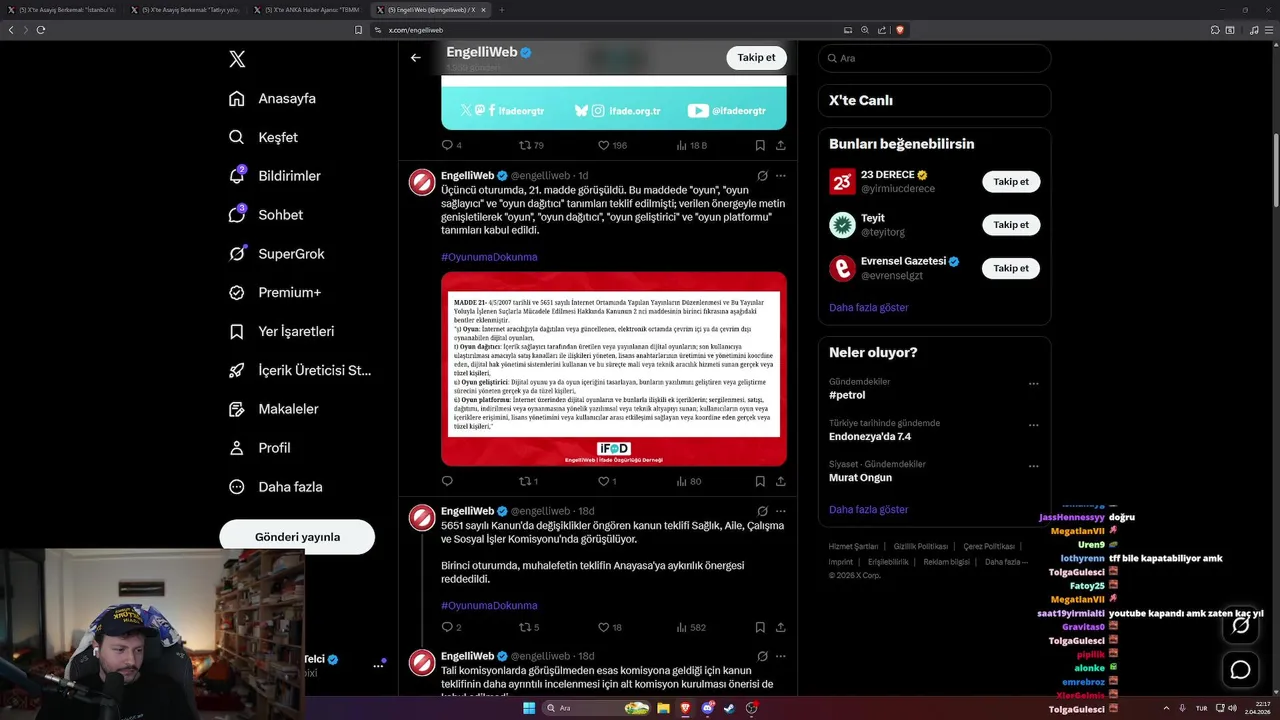Click #OyunumaDokunma hashtag in 21. madde post
This screenshot has height=720, width=1280.
(x=489, y=257)
